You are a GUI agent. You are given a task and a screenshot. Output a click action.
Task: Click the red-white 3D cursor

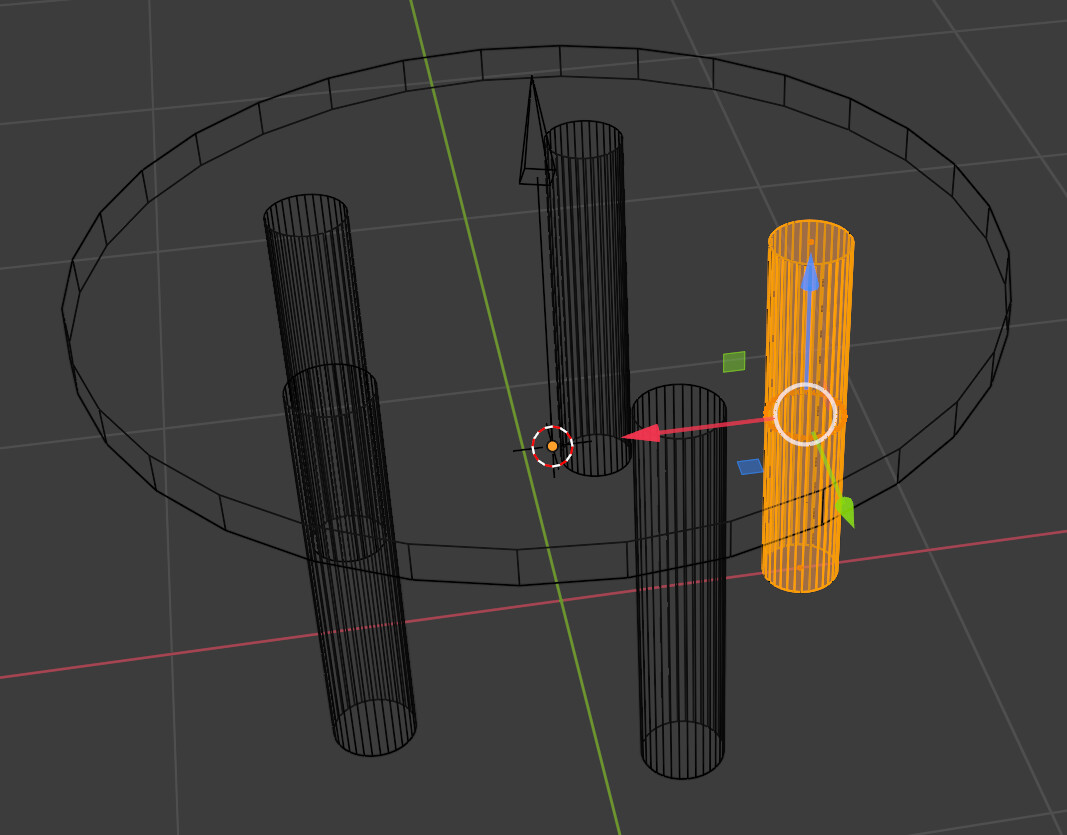[553, 446]
